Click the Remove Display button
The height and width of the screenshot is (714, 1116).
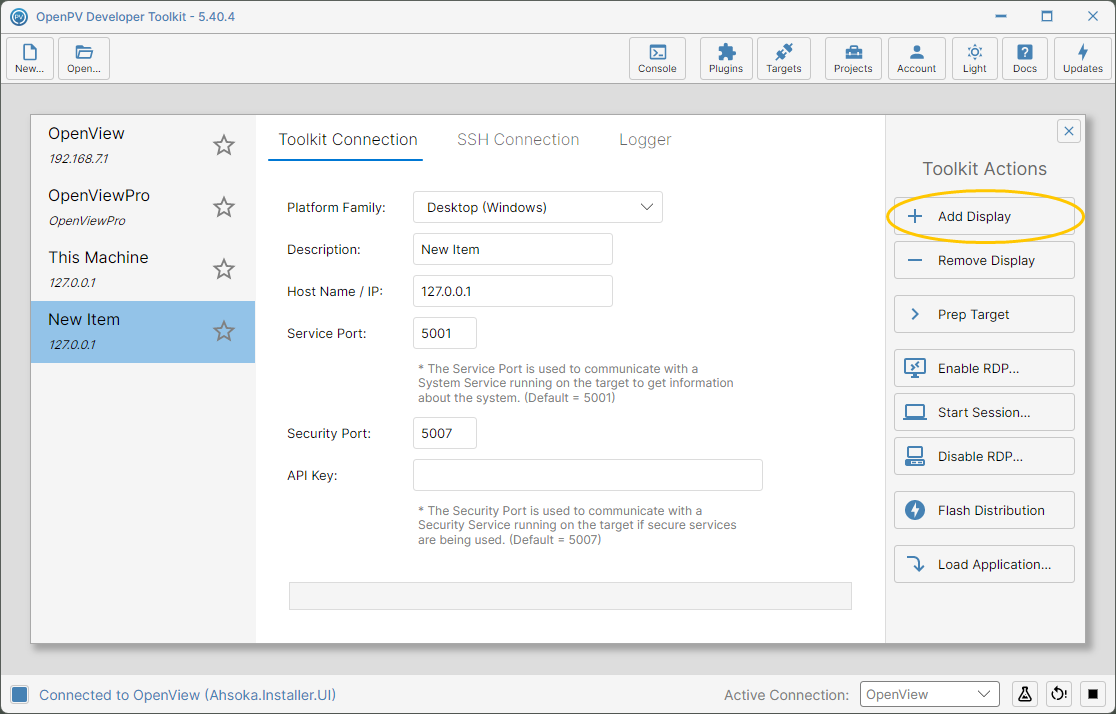click(x=984, y=261)
